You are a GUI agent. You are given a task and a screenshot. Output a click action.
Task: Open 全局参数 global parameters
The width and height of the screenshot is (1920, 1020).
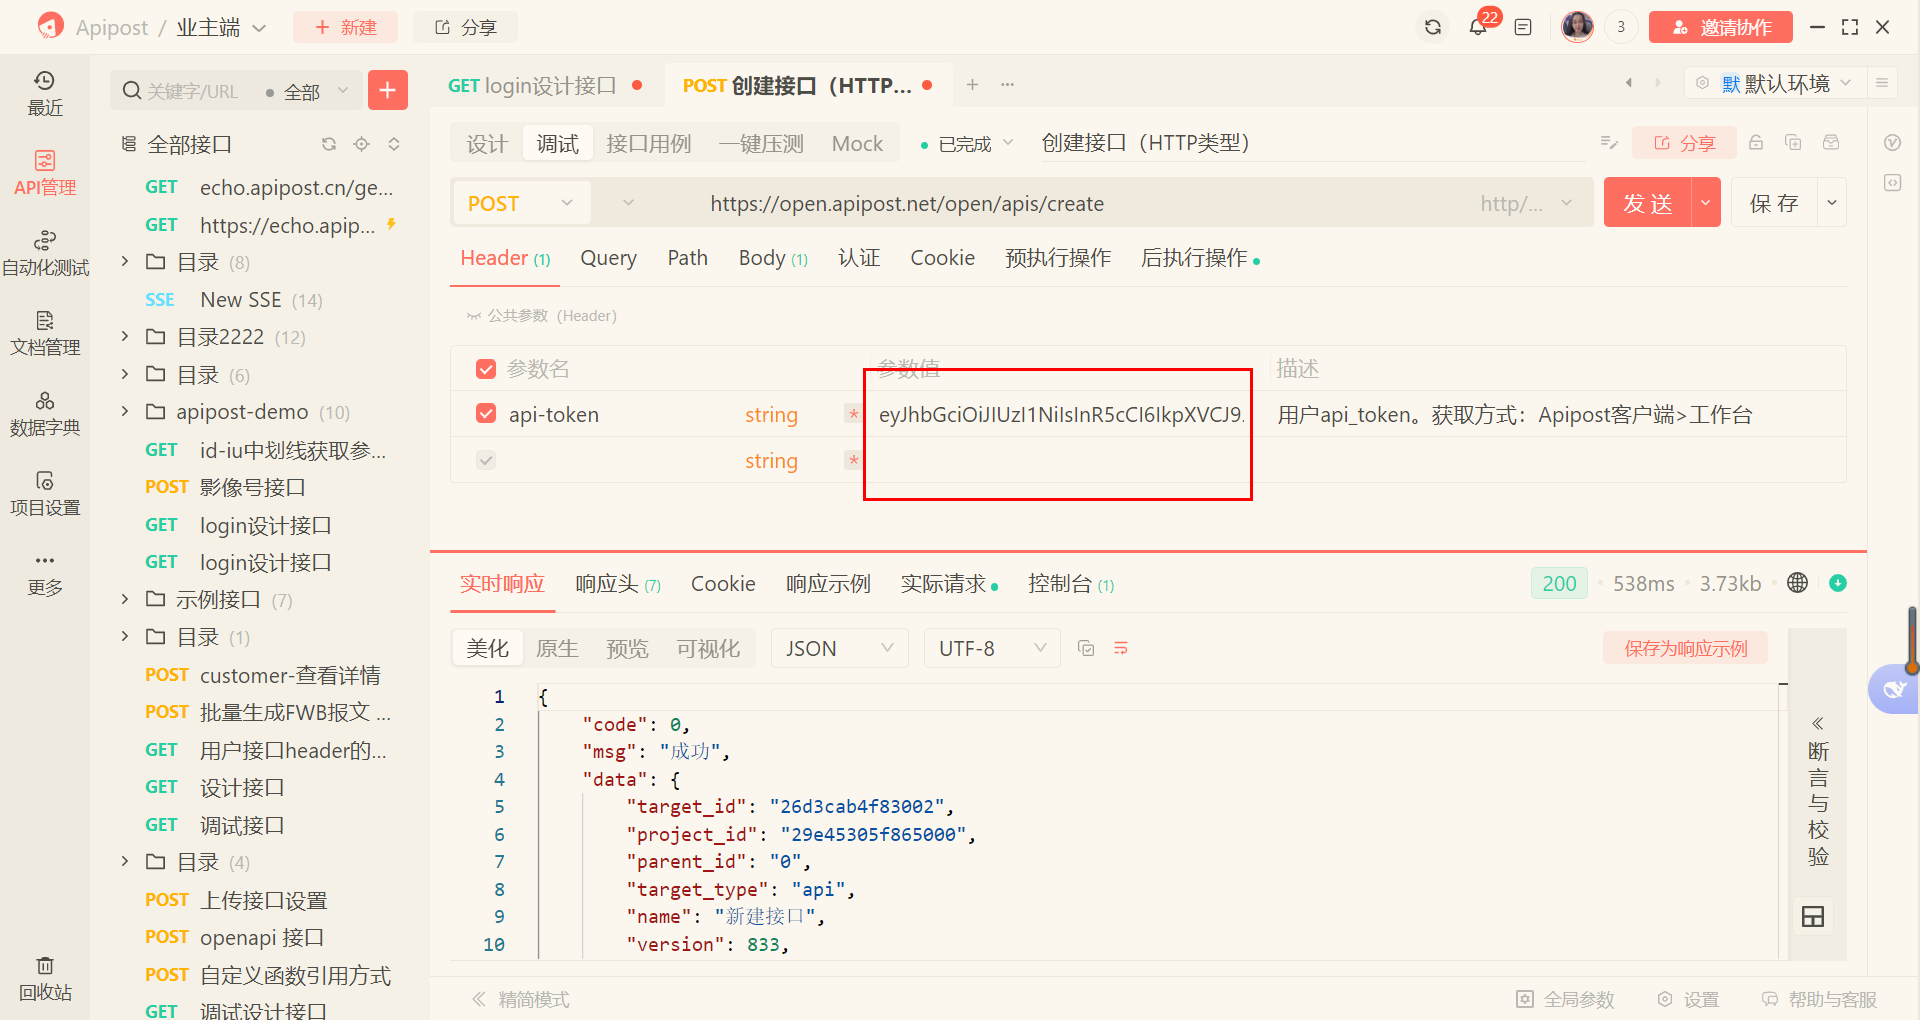coord(1566,999)
